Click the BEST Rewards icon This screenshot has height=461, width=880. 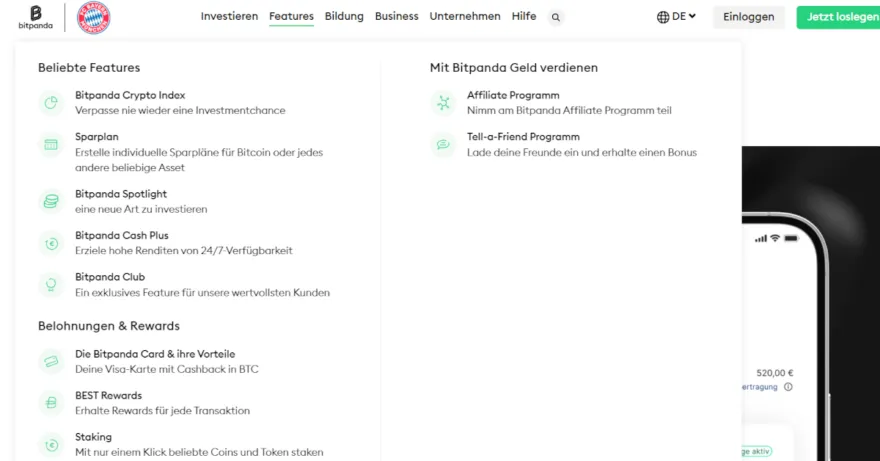(51, 403)
